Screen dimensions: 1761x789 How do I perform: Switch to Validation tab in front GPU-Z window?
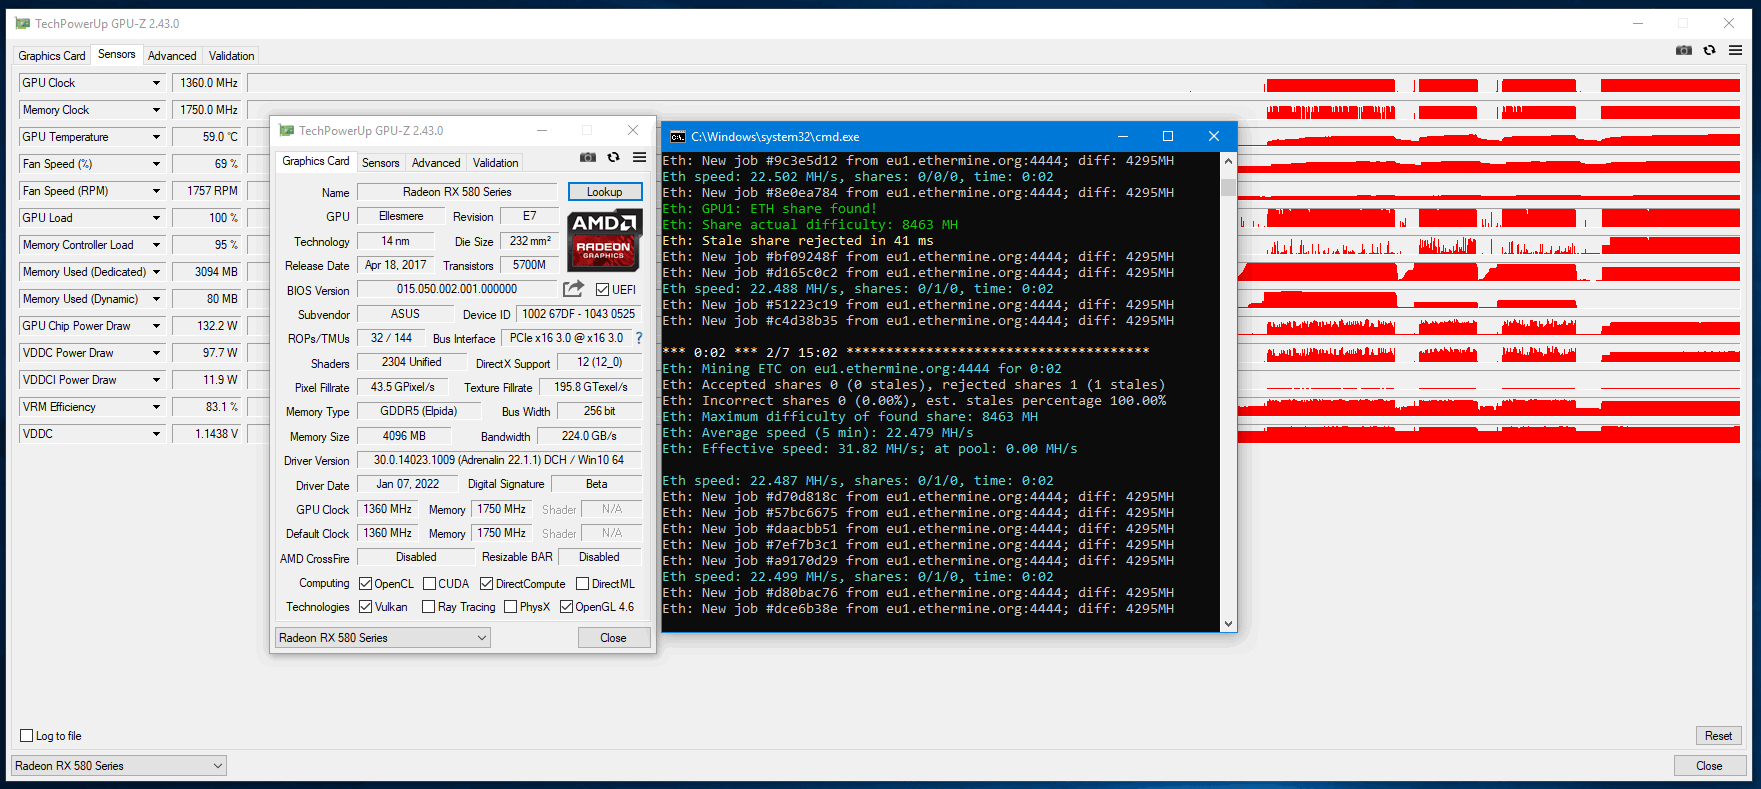pos(496,163)
